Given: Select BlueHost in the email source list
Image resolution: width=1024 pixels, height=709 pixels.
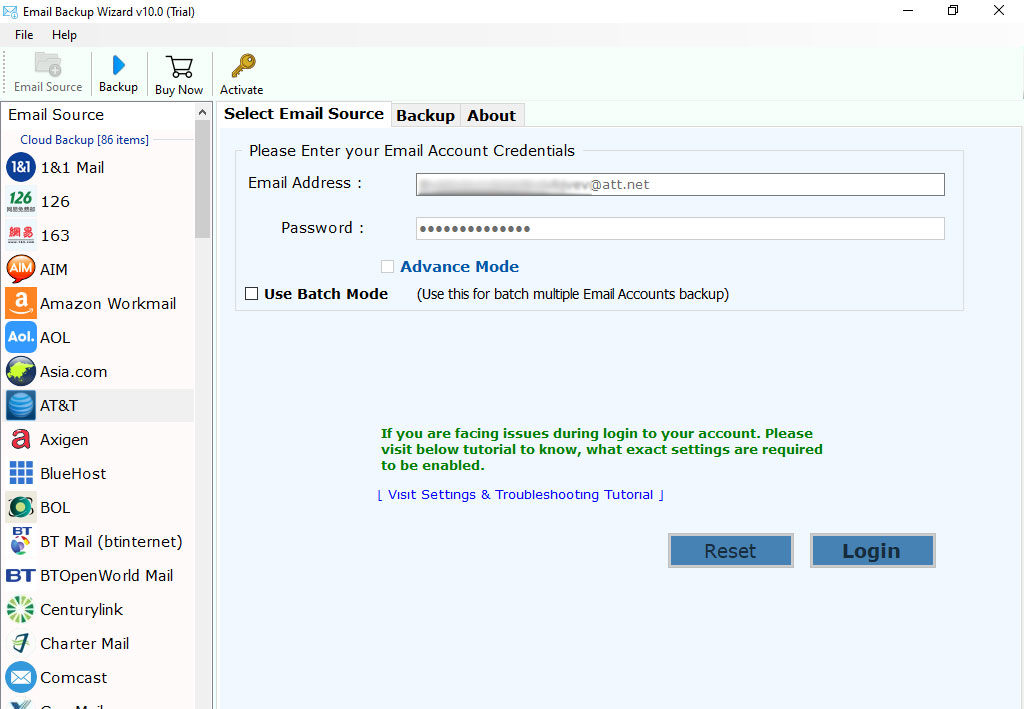Looking at the screenshot, I should [72, 473].
